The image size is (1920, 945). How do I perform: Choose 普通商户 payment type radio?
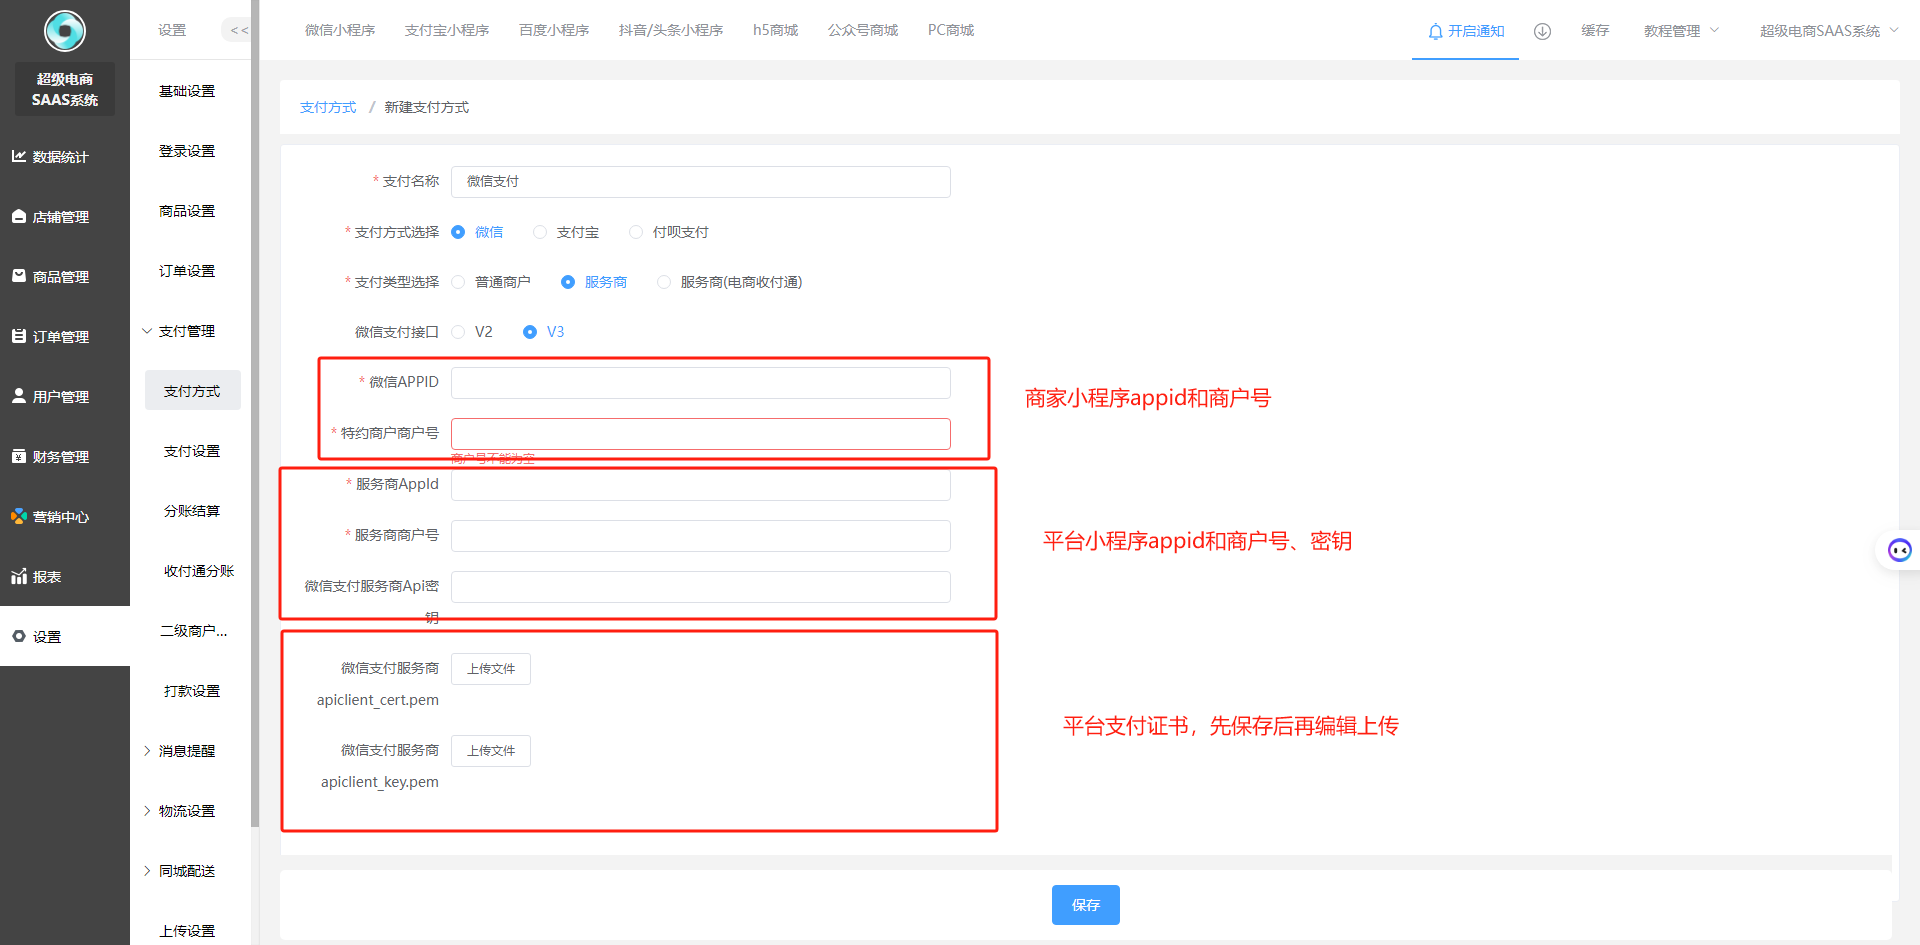pos(458,282)
